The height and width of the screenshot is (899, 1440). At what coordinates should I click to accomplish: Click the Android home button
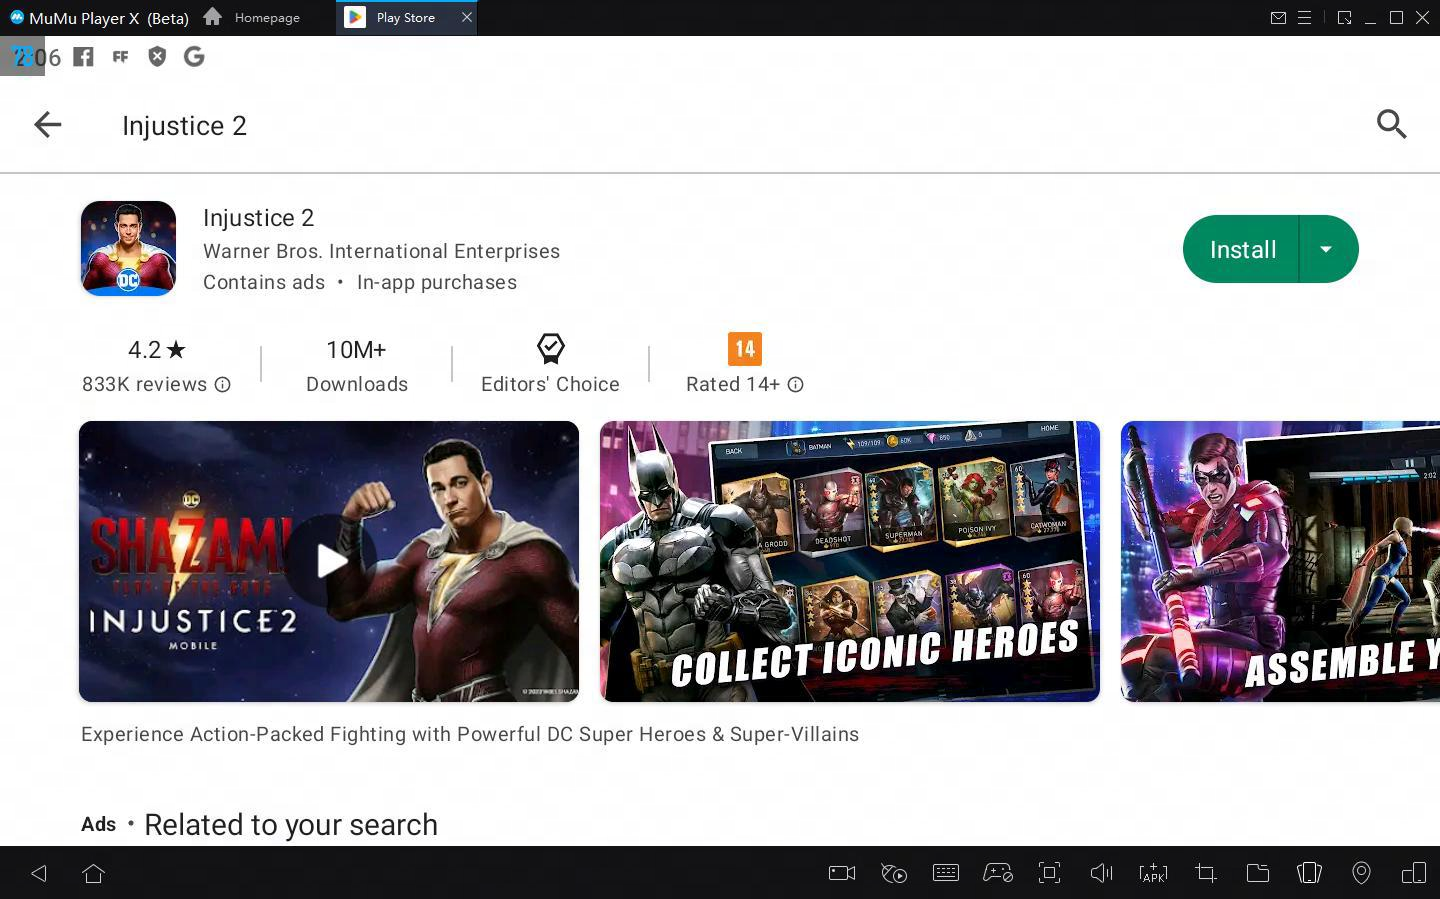coord(93,873)
